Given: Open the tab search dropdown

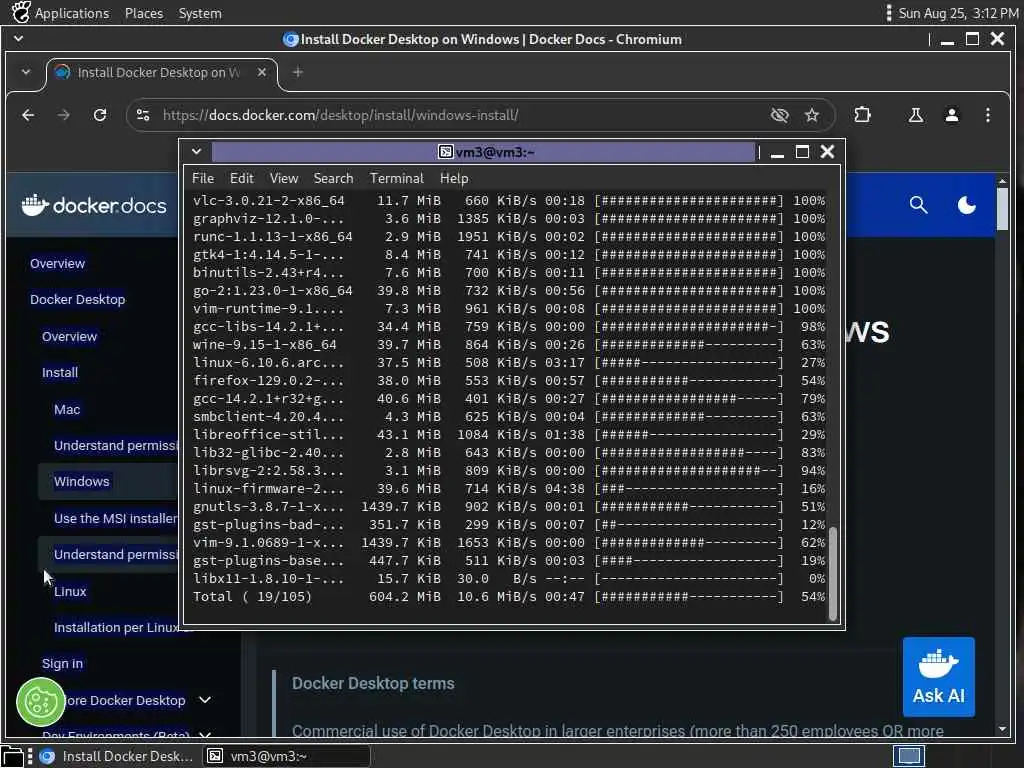Looking at the screenshot, I should [x=25, y=72].
